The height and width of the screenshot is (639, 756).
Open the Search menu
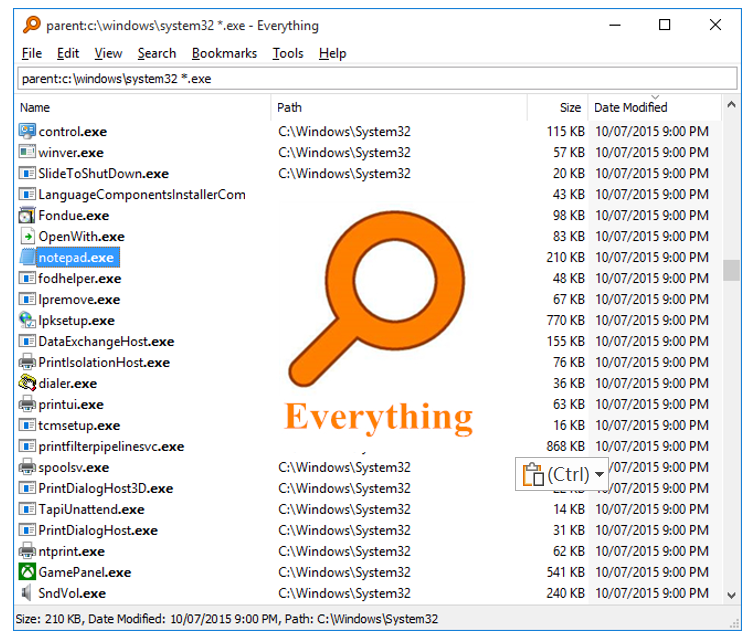click(x=157, y=53)
